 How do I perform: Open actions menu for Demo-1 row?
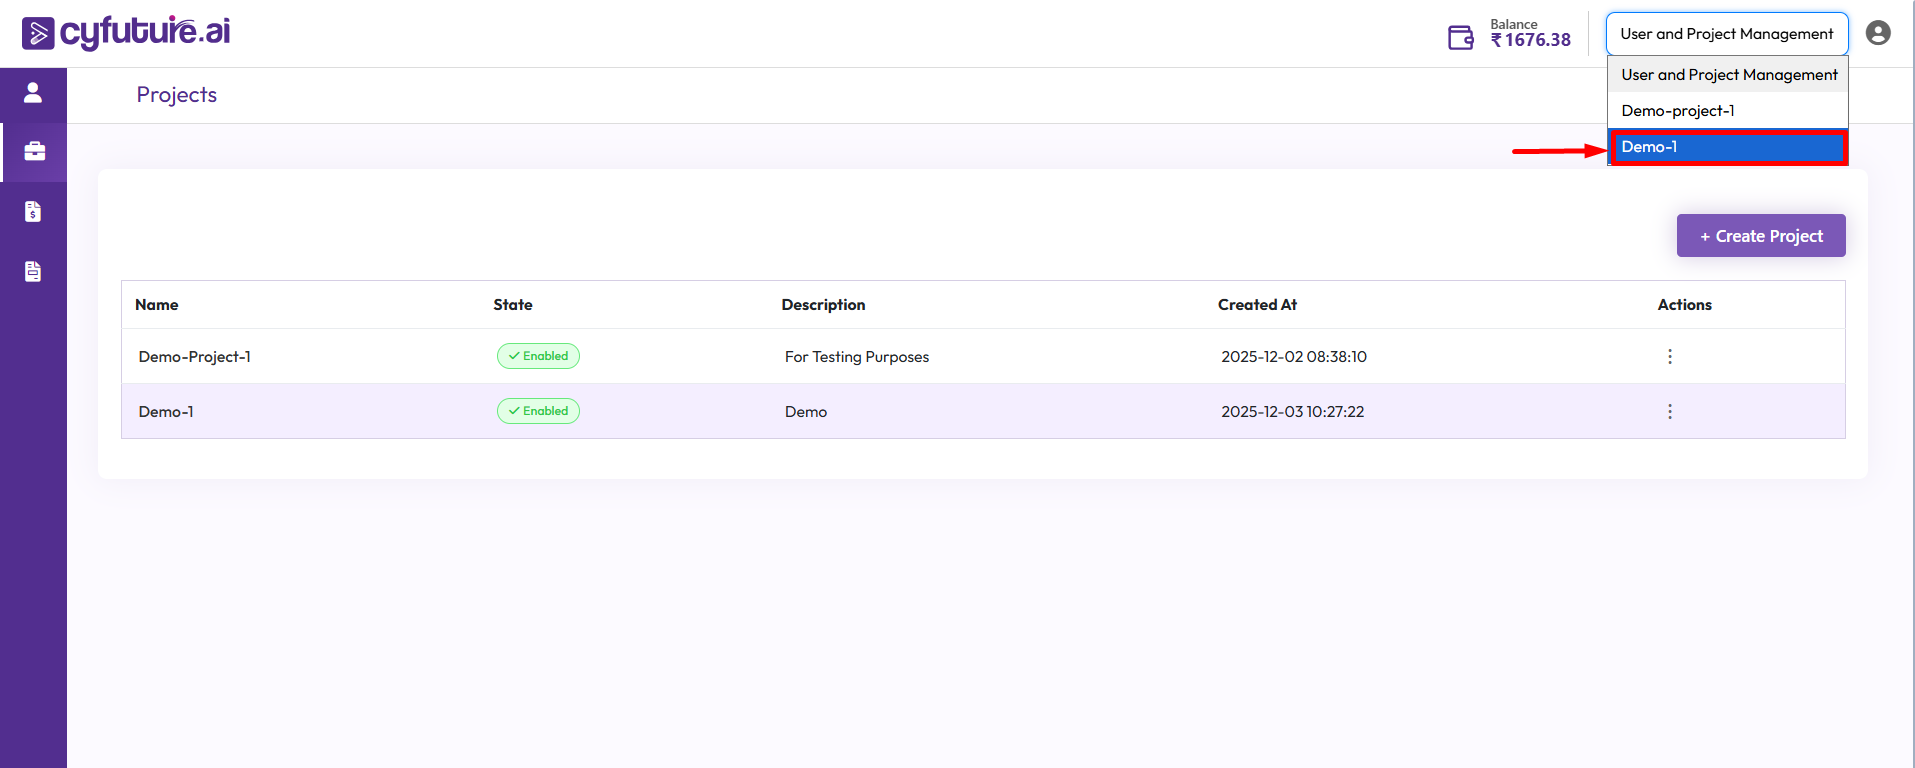pos(1669,412)
